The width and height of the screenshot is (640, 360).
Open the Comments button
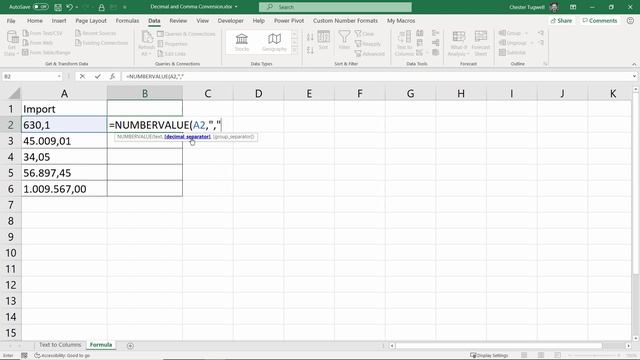(600, 20)
